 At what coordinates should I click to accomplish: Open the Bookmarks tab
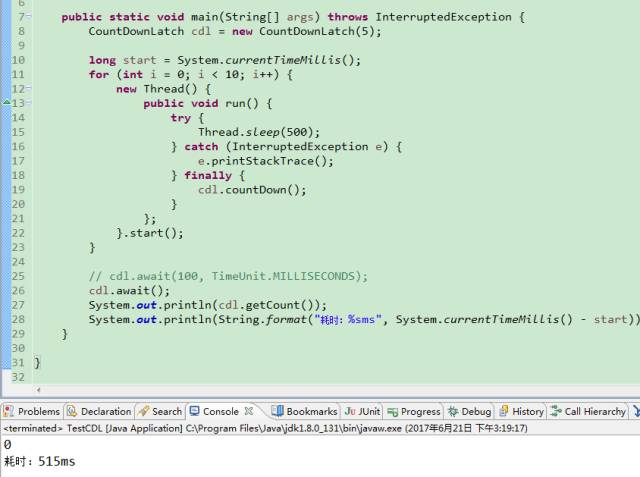click(305, 411)
